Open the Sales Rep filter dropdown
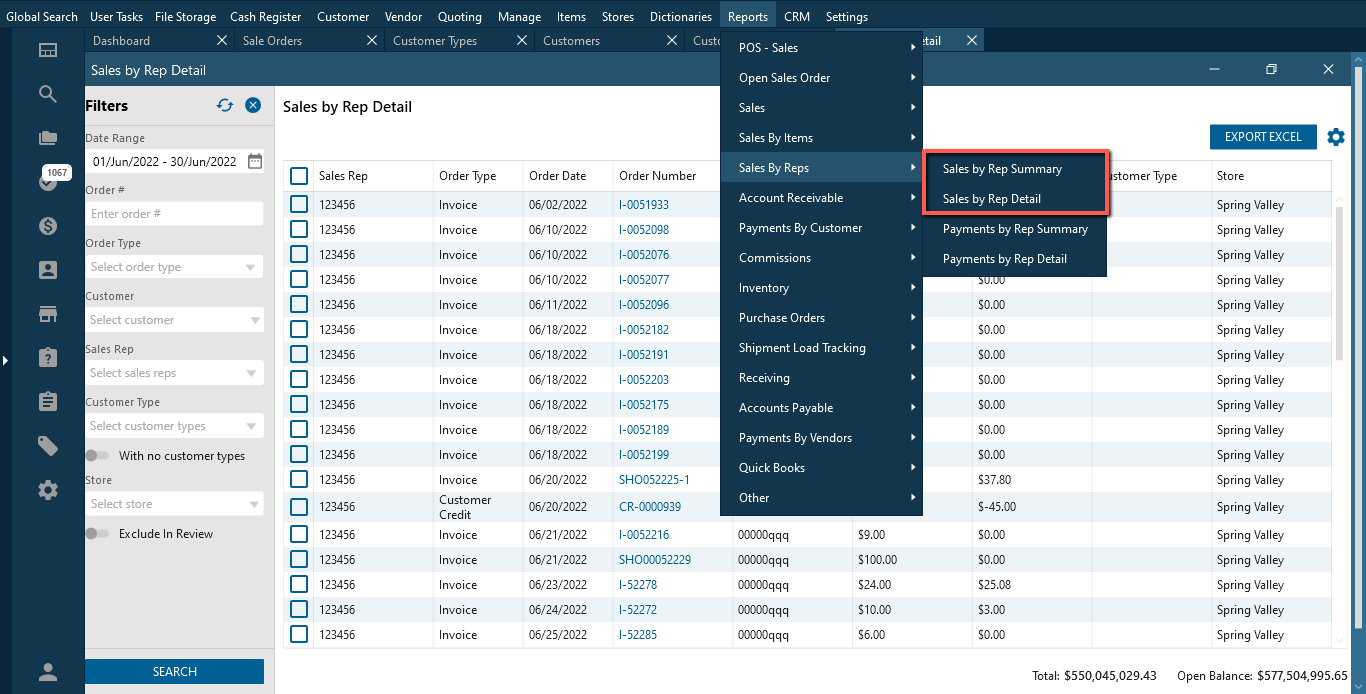Screen dimensions: 1366x694 click(251, 373)
